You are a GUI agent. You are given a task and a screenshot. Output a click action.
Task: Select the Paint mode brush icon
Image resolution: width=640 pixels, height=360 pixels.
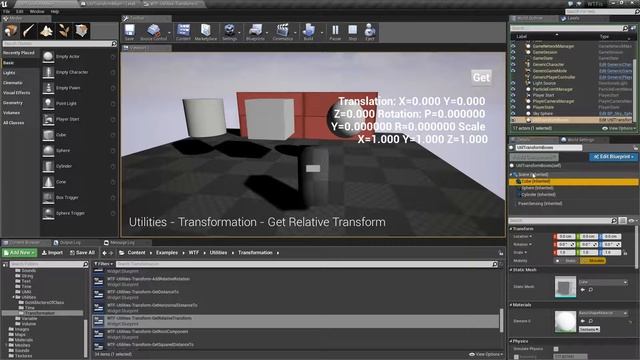29,31
